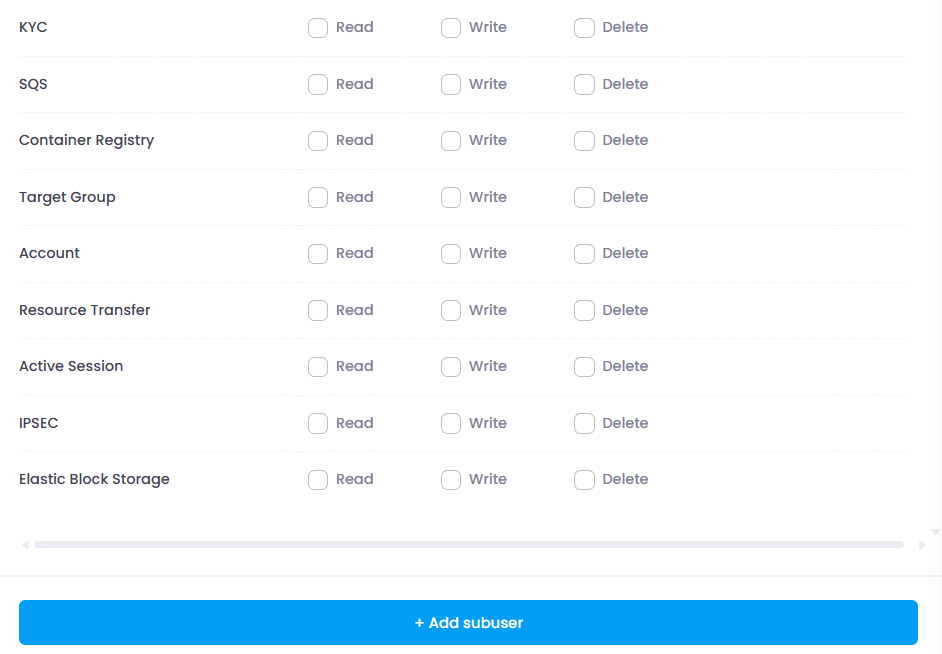Click the scrollbar left arrow
This screenshot has width=942, height=654.
(x=25, y=545)
